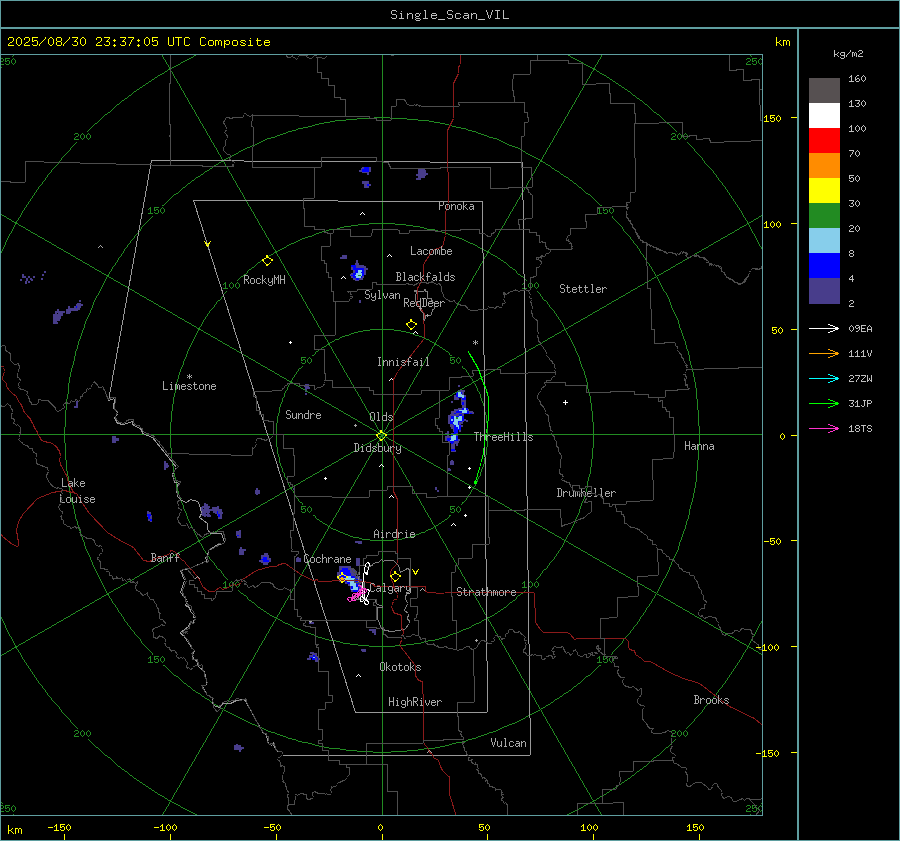The height and width of the screenshot is (841, 900).
Task: Click the Calgary city label
Action: coord(390,588)
